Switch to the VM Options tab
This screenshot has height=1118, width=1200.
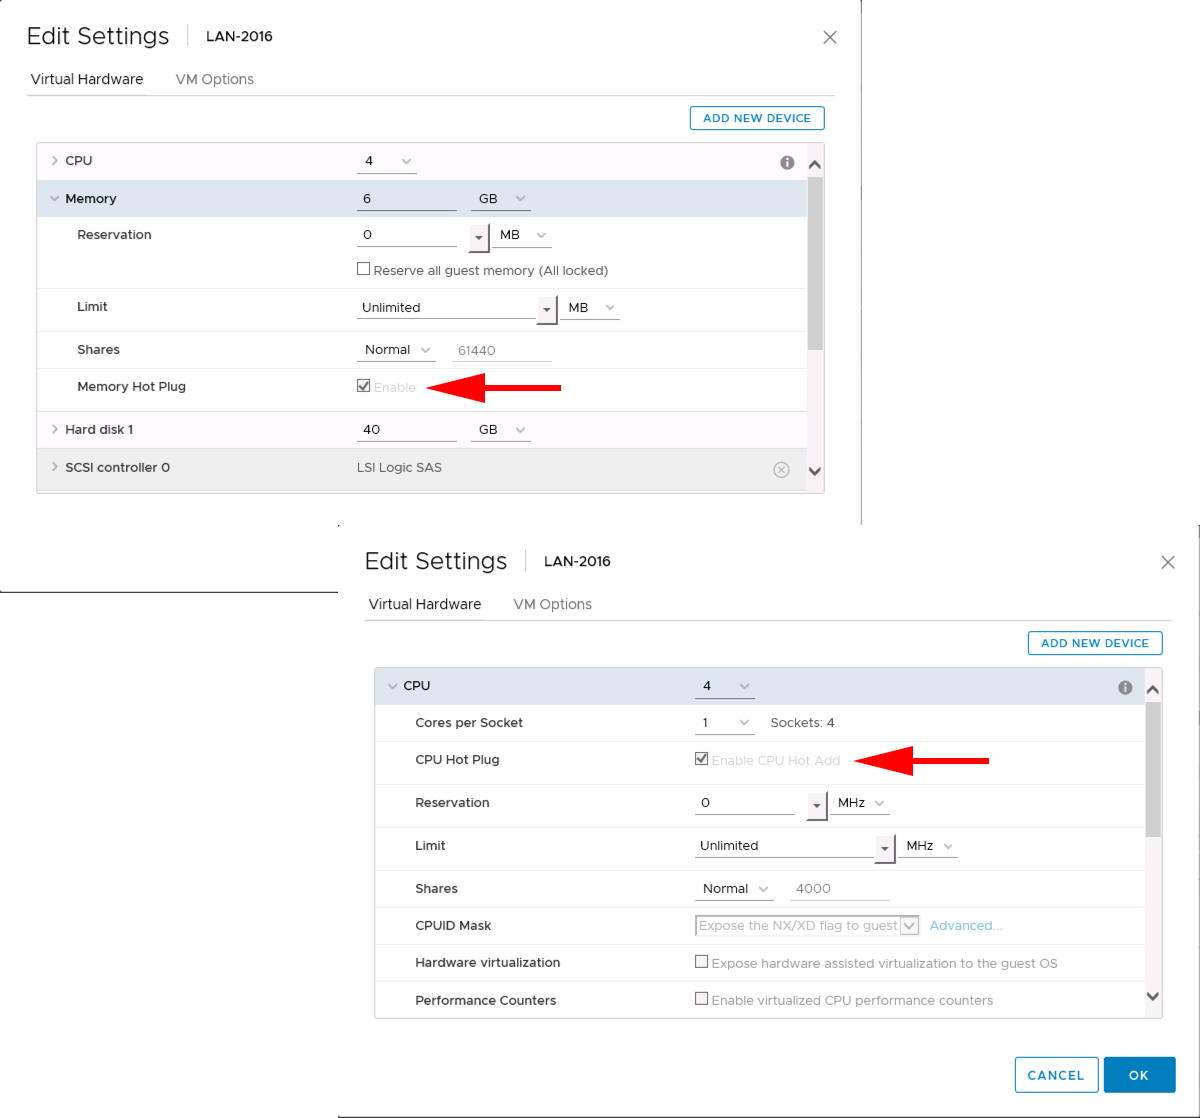213,79
